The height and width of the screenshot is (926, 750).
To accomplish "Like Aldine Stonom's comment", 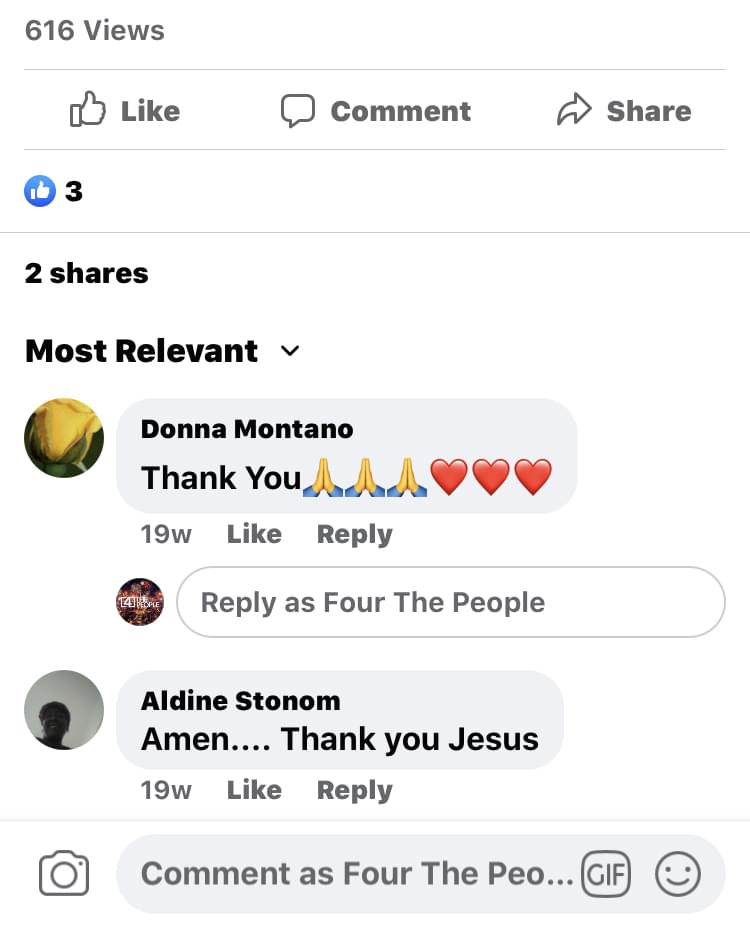I will point(254,790).
